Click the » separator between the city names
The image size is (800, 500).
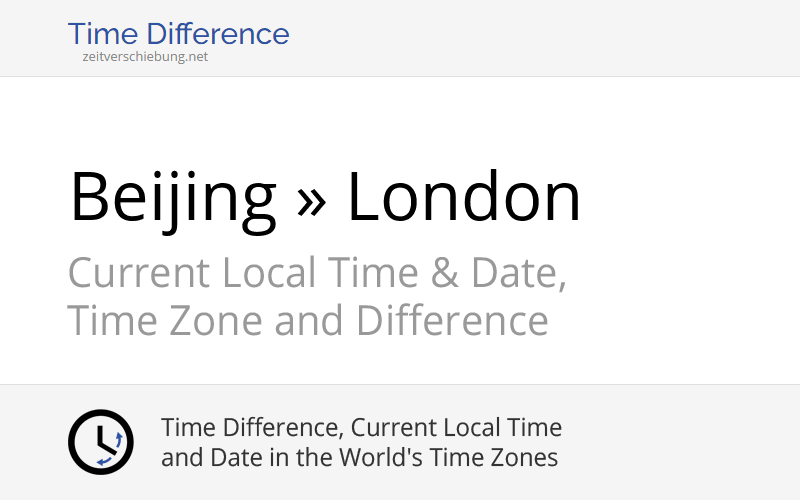[311, 198]
